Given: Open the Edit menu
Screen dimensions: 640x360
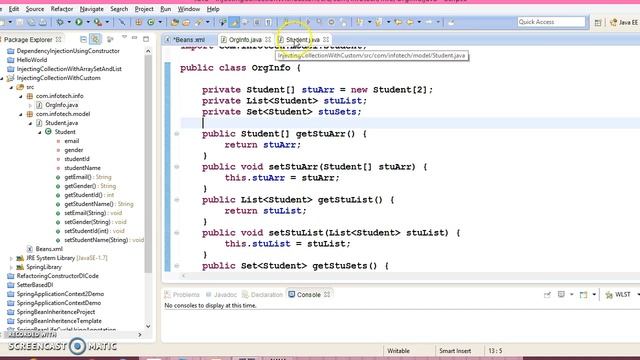Looking at the screenshot, I should [13, 9].
